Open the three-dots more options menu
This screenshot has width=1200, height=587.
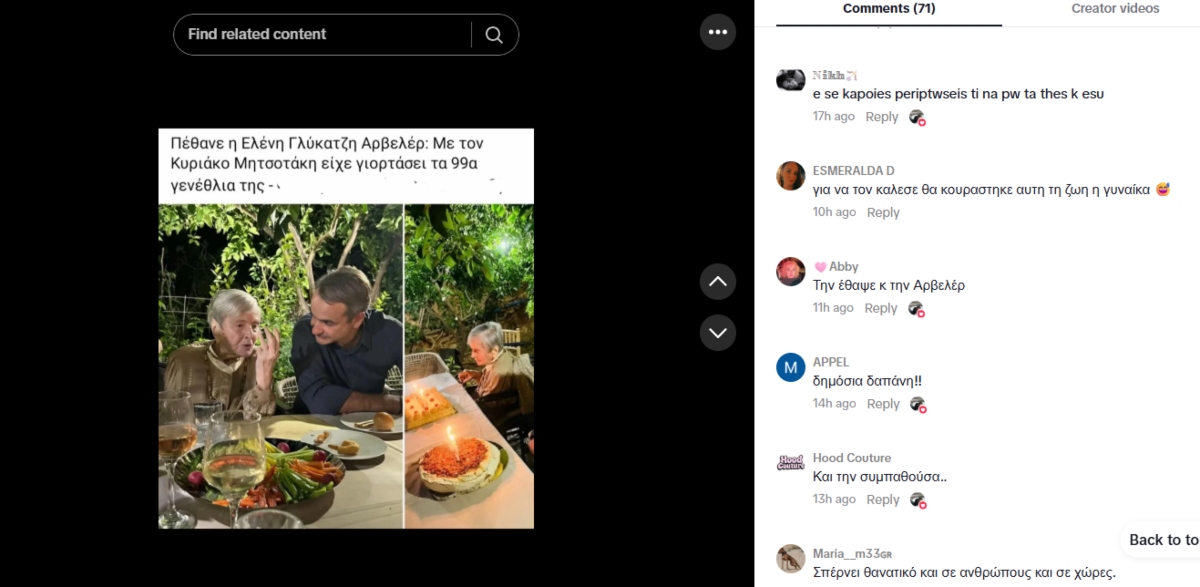point(718,32)
